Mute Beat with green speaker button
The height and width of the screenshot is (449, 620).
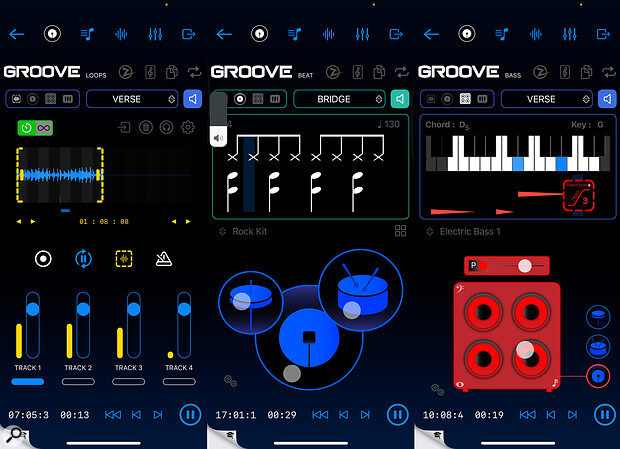pos(400,99)
